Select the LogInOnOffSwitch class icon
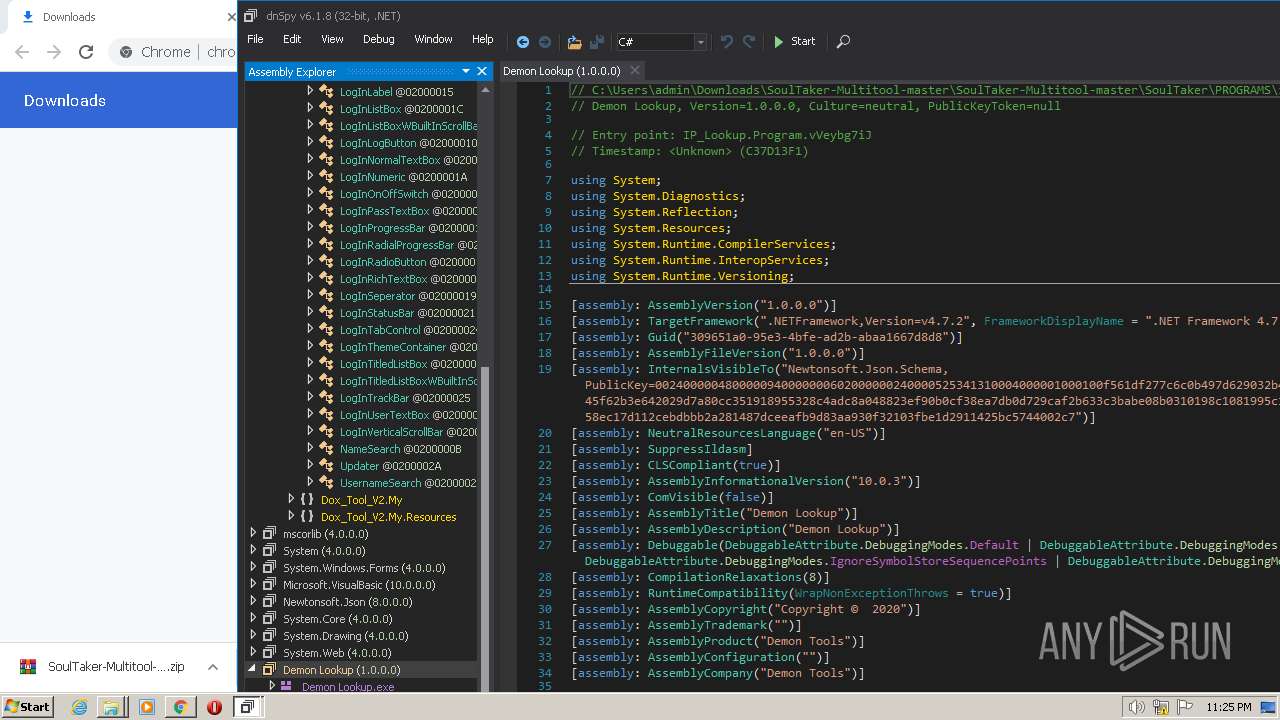1280x720 pixels. 326,193
